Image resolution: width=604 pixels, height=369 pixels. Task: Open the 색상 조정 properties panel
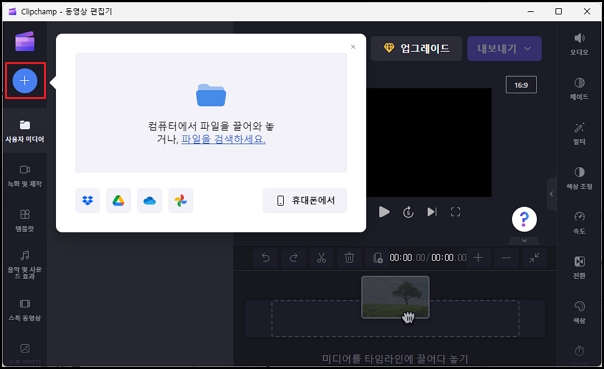coord(579,178)
